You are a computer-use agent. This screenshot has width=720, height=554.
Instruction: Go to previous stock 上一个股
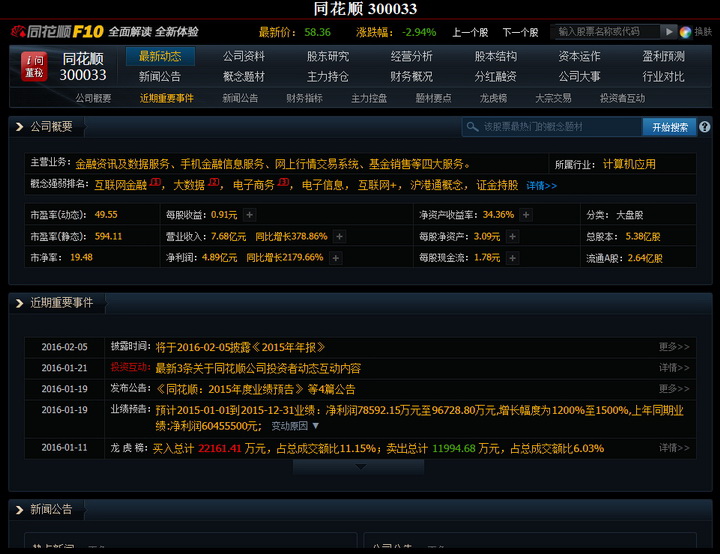pos(470,32)
